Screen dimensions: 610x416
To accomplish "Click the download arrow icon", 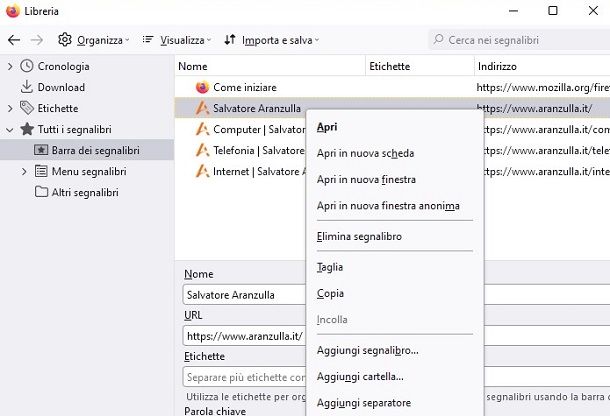I will (x=26, y=87).
